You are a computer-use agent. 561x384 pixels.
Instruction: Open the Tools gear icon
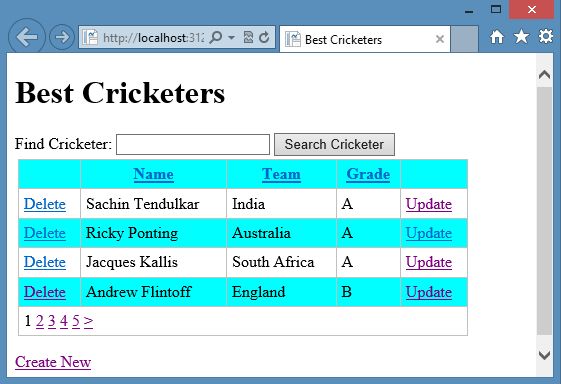click(x=546, y=36)
